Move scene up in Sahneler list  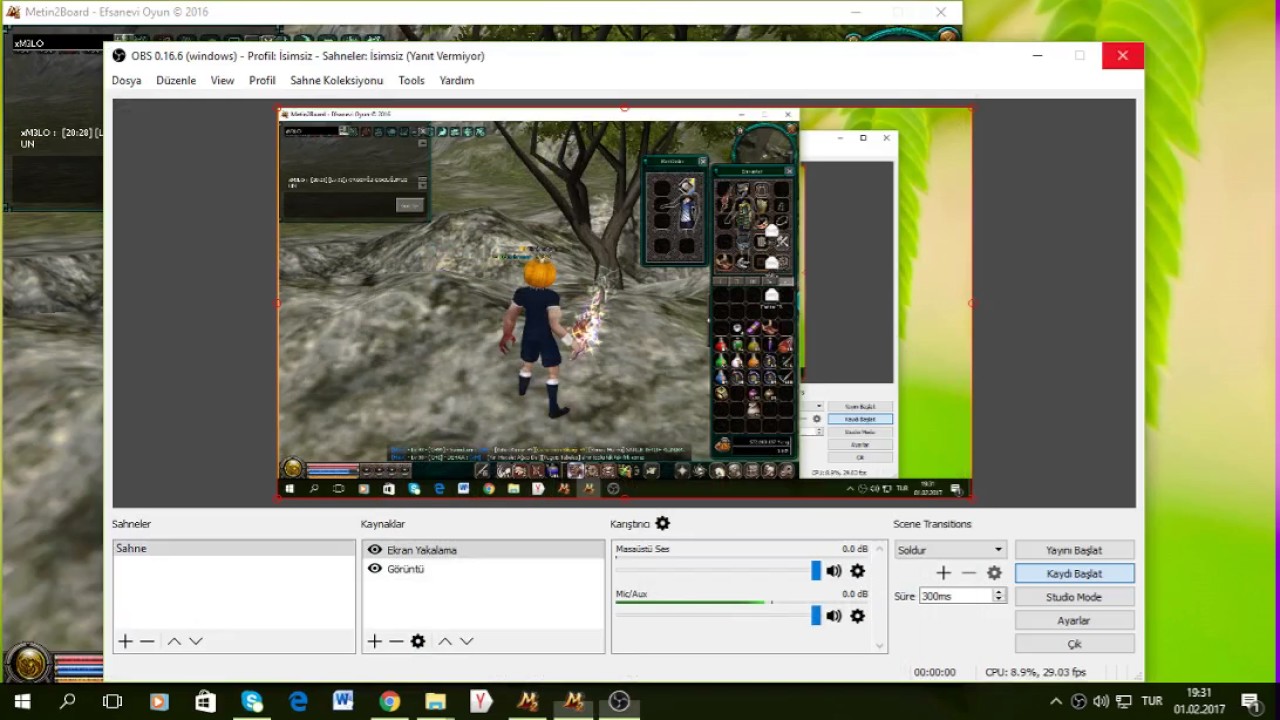(x=174, y=641)
